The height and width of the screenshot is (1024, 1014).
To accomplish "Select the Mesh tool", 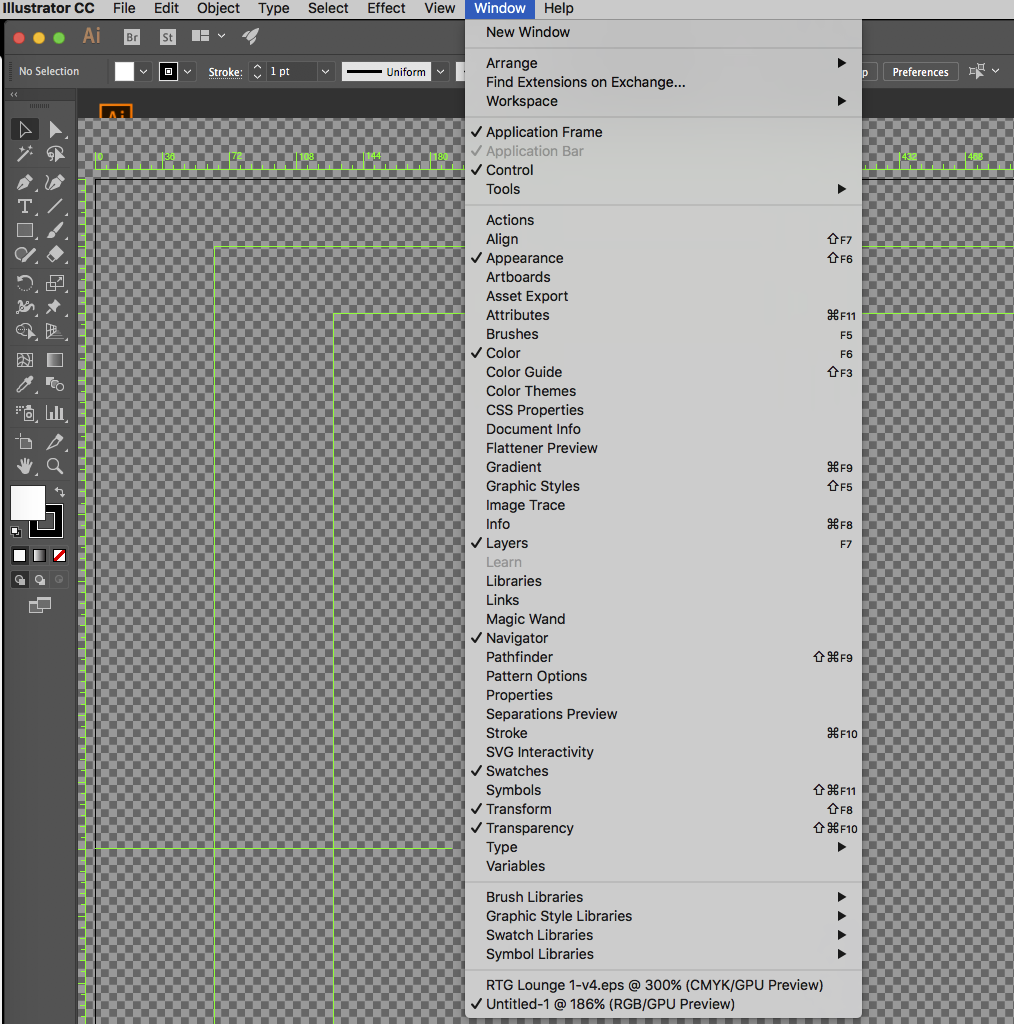I will [x=25, y=360].
